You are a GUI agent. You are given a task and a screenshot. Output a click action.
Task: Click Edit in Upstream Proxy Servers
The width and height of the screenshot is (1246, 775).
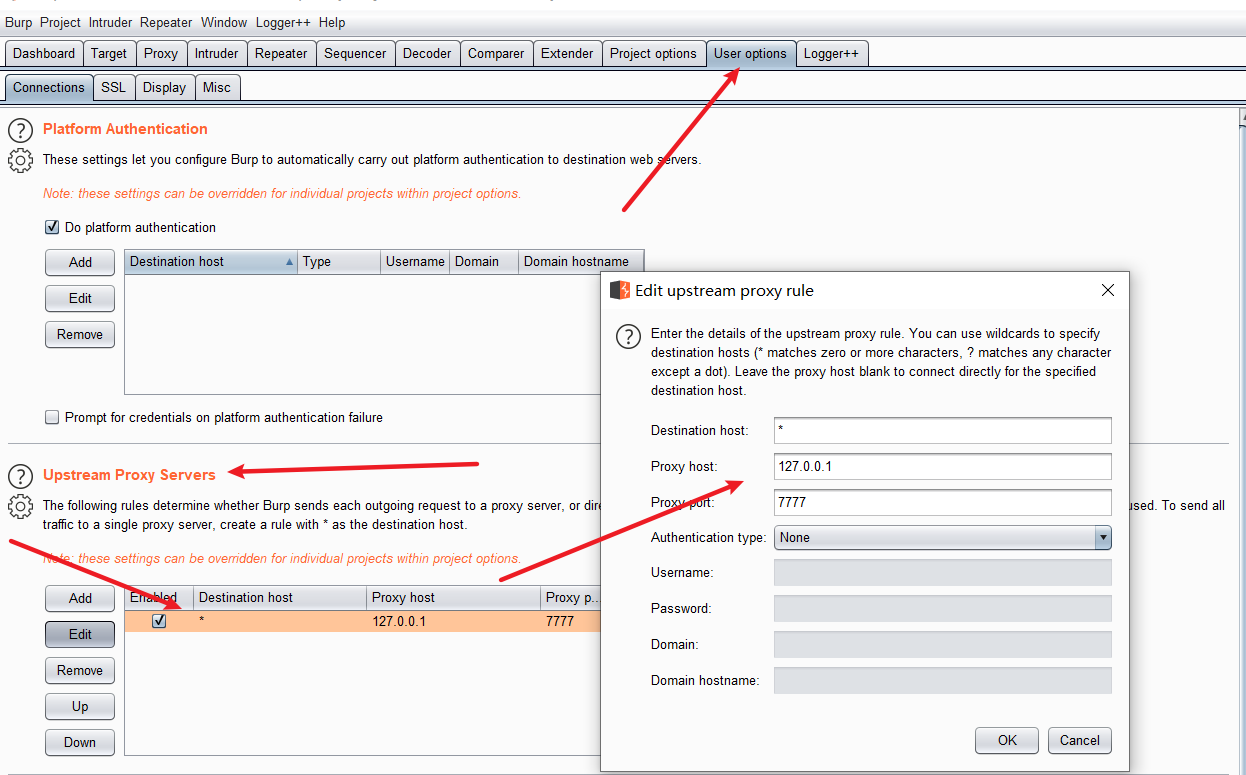pyautogui.click(x=80, y=634)
